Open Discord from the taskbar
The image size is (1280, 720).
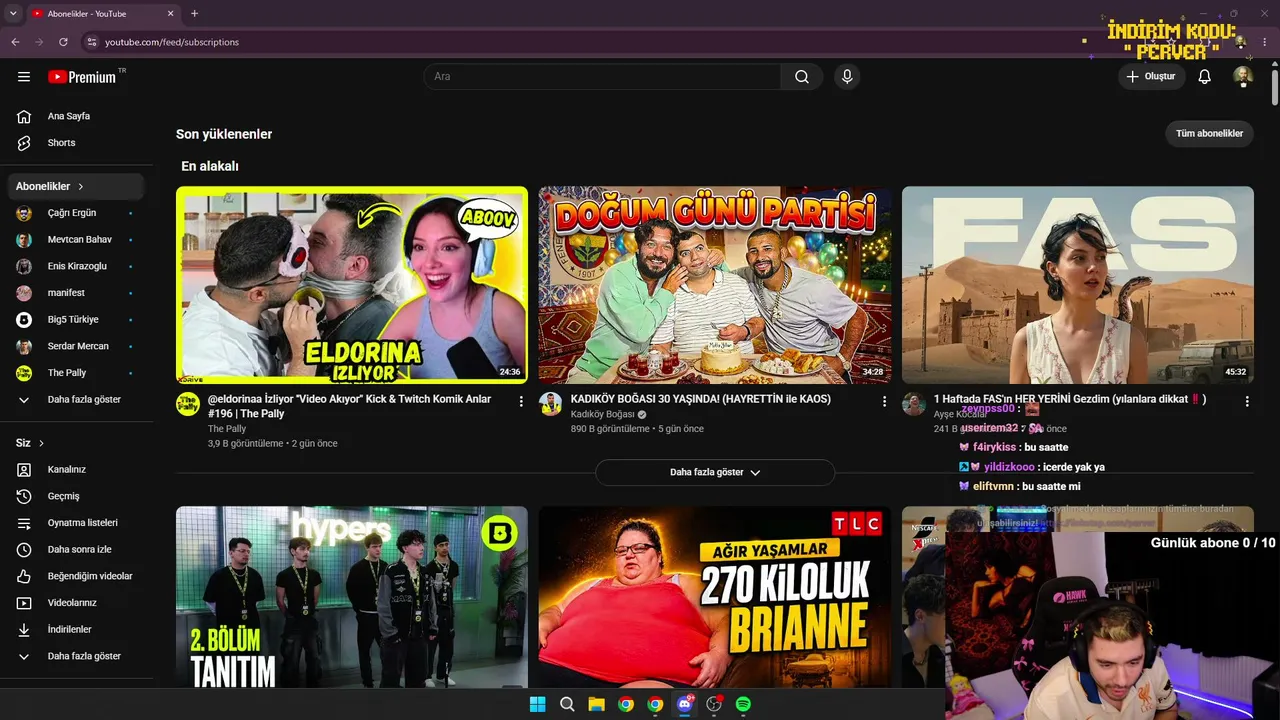tap(685, 704)
